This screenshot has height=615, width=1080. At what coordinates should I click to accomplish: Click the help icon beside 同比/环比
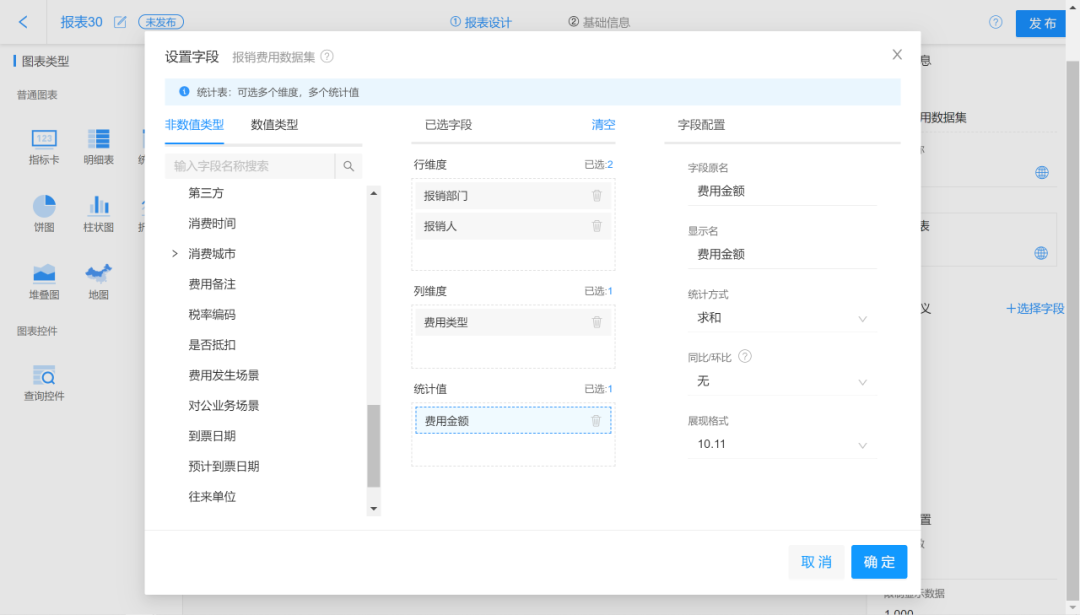745,357
